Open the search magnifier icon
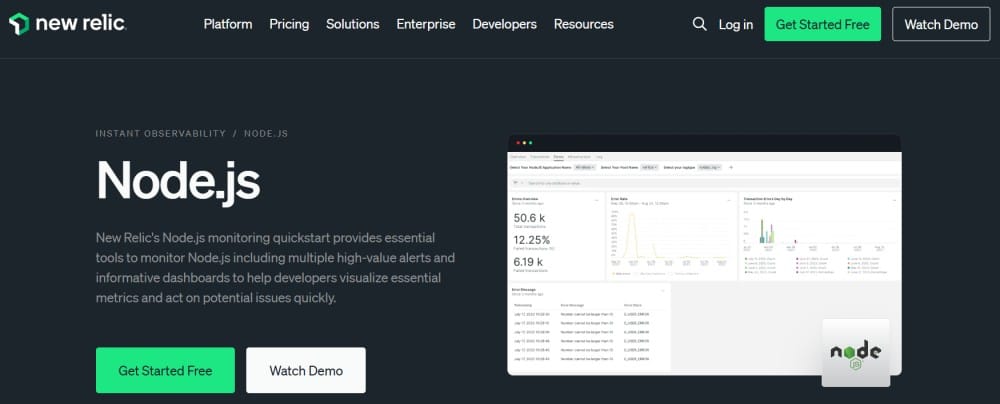The height and width of the screenshot is (404, 1000). [699, 24]
